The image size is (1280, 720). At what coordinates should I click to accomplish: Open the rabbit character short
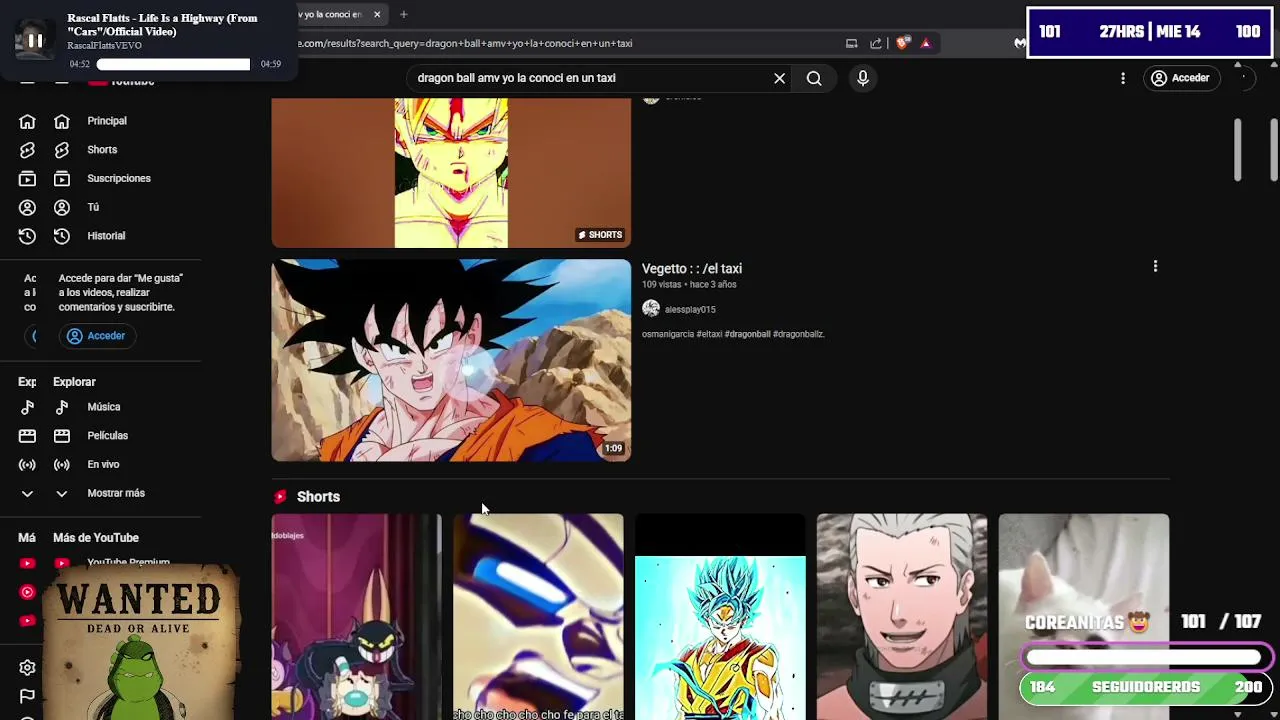(x=356, y=616)
